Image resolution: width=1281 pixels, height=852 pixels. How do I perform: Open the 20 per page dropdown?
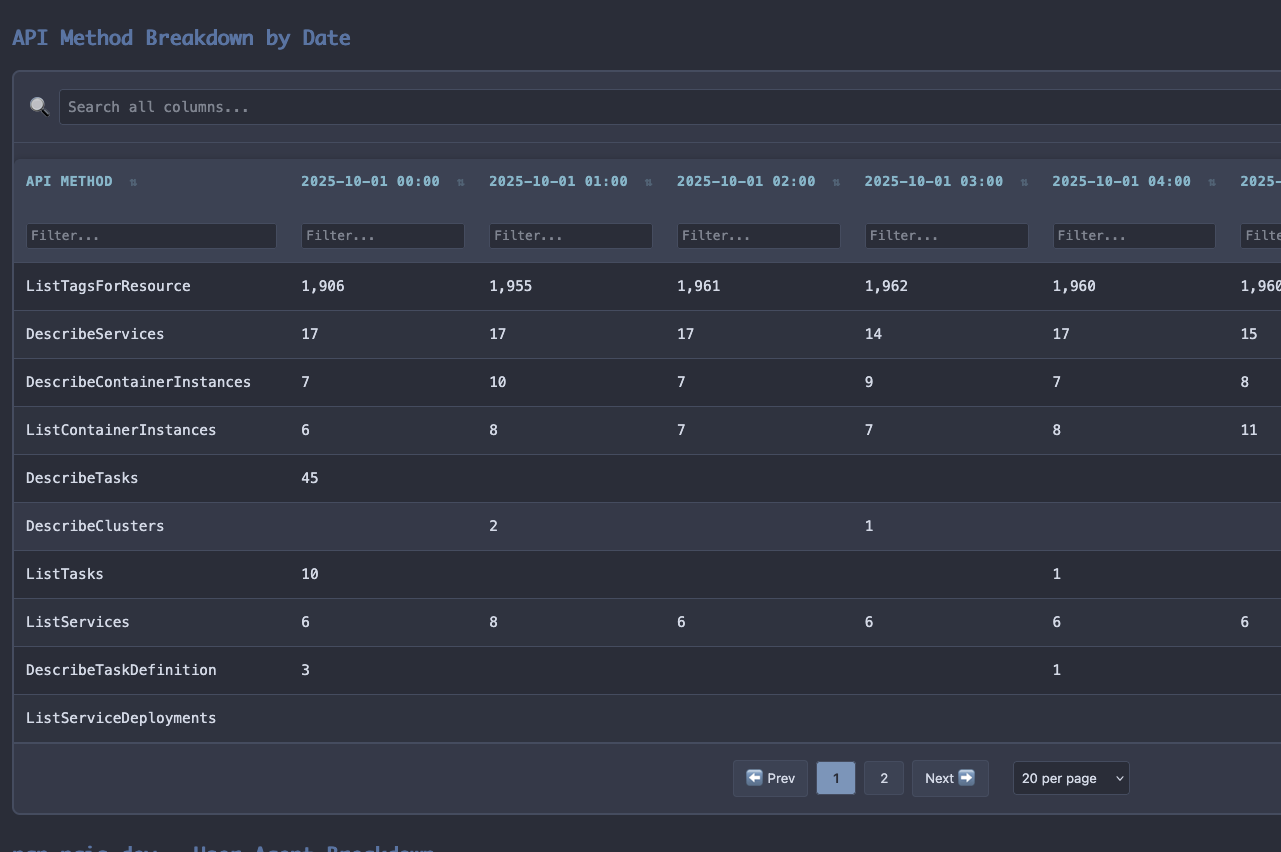click(1071, 778)
